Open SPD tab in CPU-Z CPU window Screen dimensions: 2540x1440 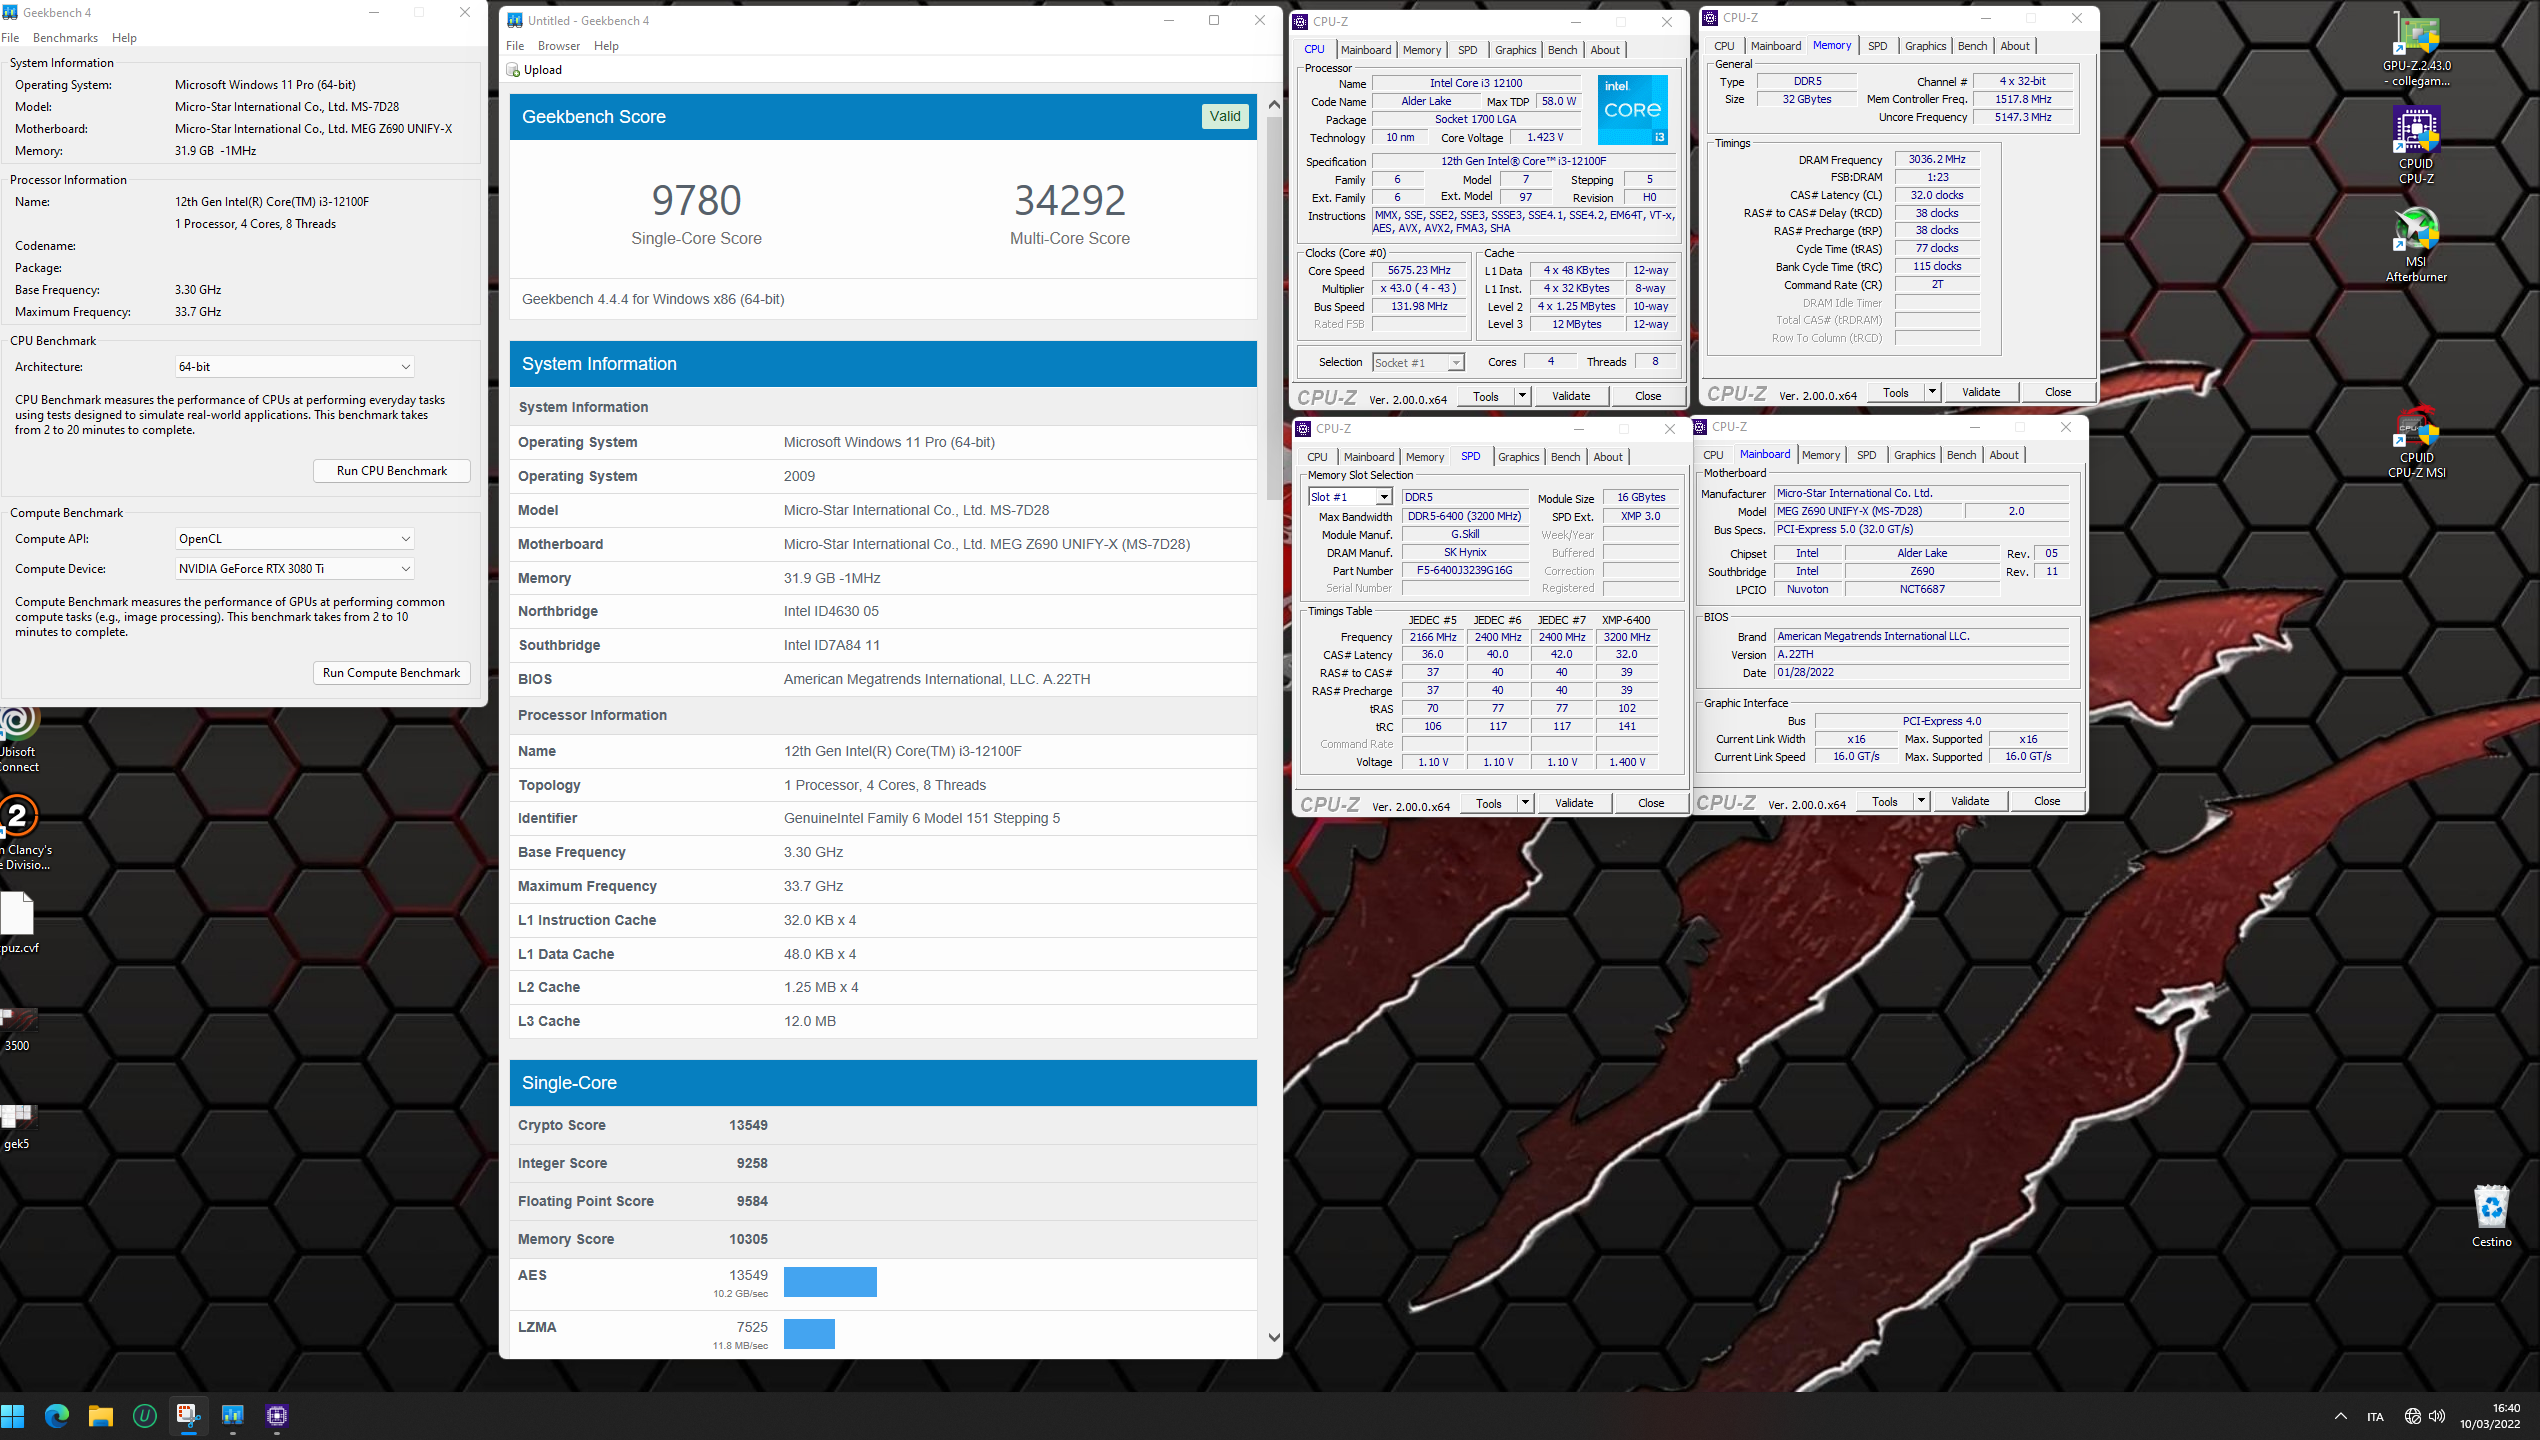(1467, 50)
